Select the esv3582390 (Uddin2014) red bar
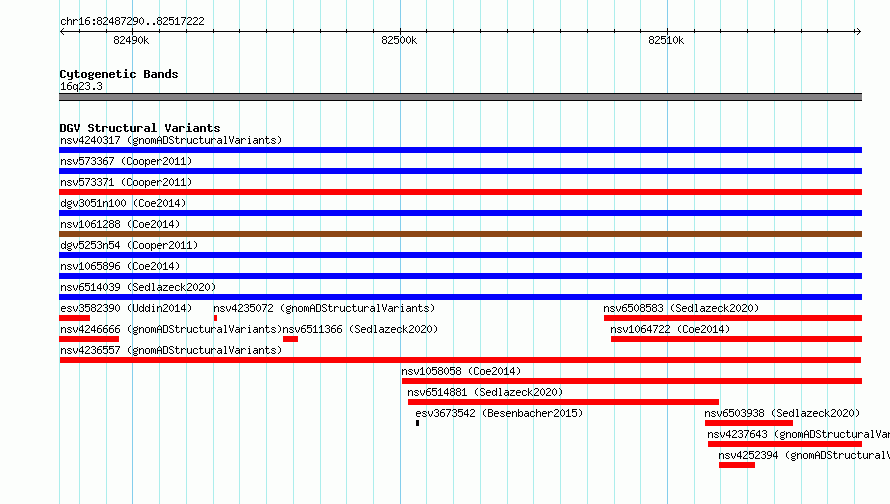 pyautogui.click(x=74, y=318)
